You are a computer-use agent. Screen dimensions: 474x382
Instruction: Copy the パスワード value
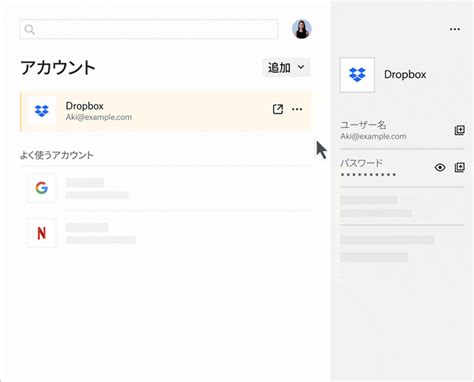[x=459, y=167]
